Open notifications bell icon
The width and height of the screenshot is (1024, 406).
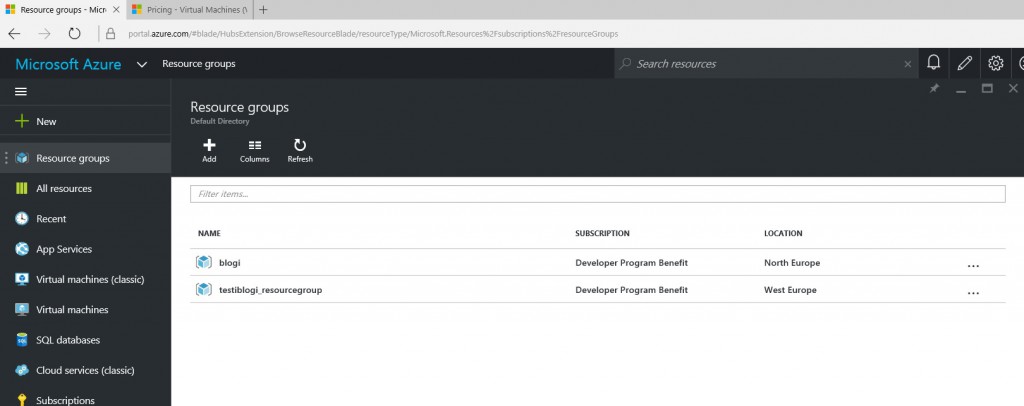coord(934,63)
